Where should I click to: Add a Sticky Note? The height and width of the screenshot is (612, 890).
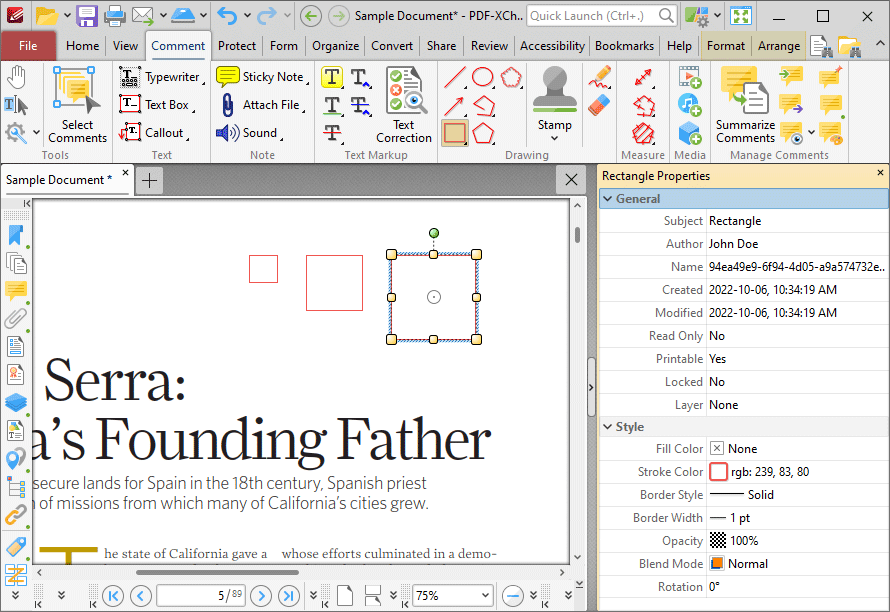(262, 77)
